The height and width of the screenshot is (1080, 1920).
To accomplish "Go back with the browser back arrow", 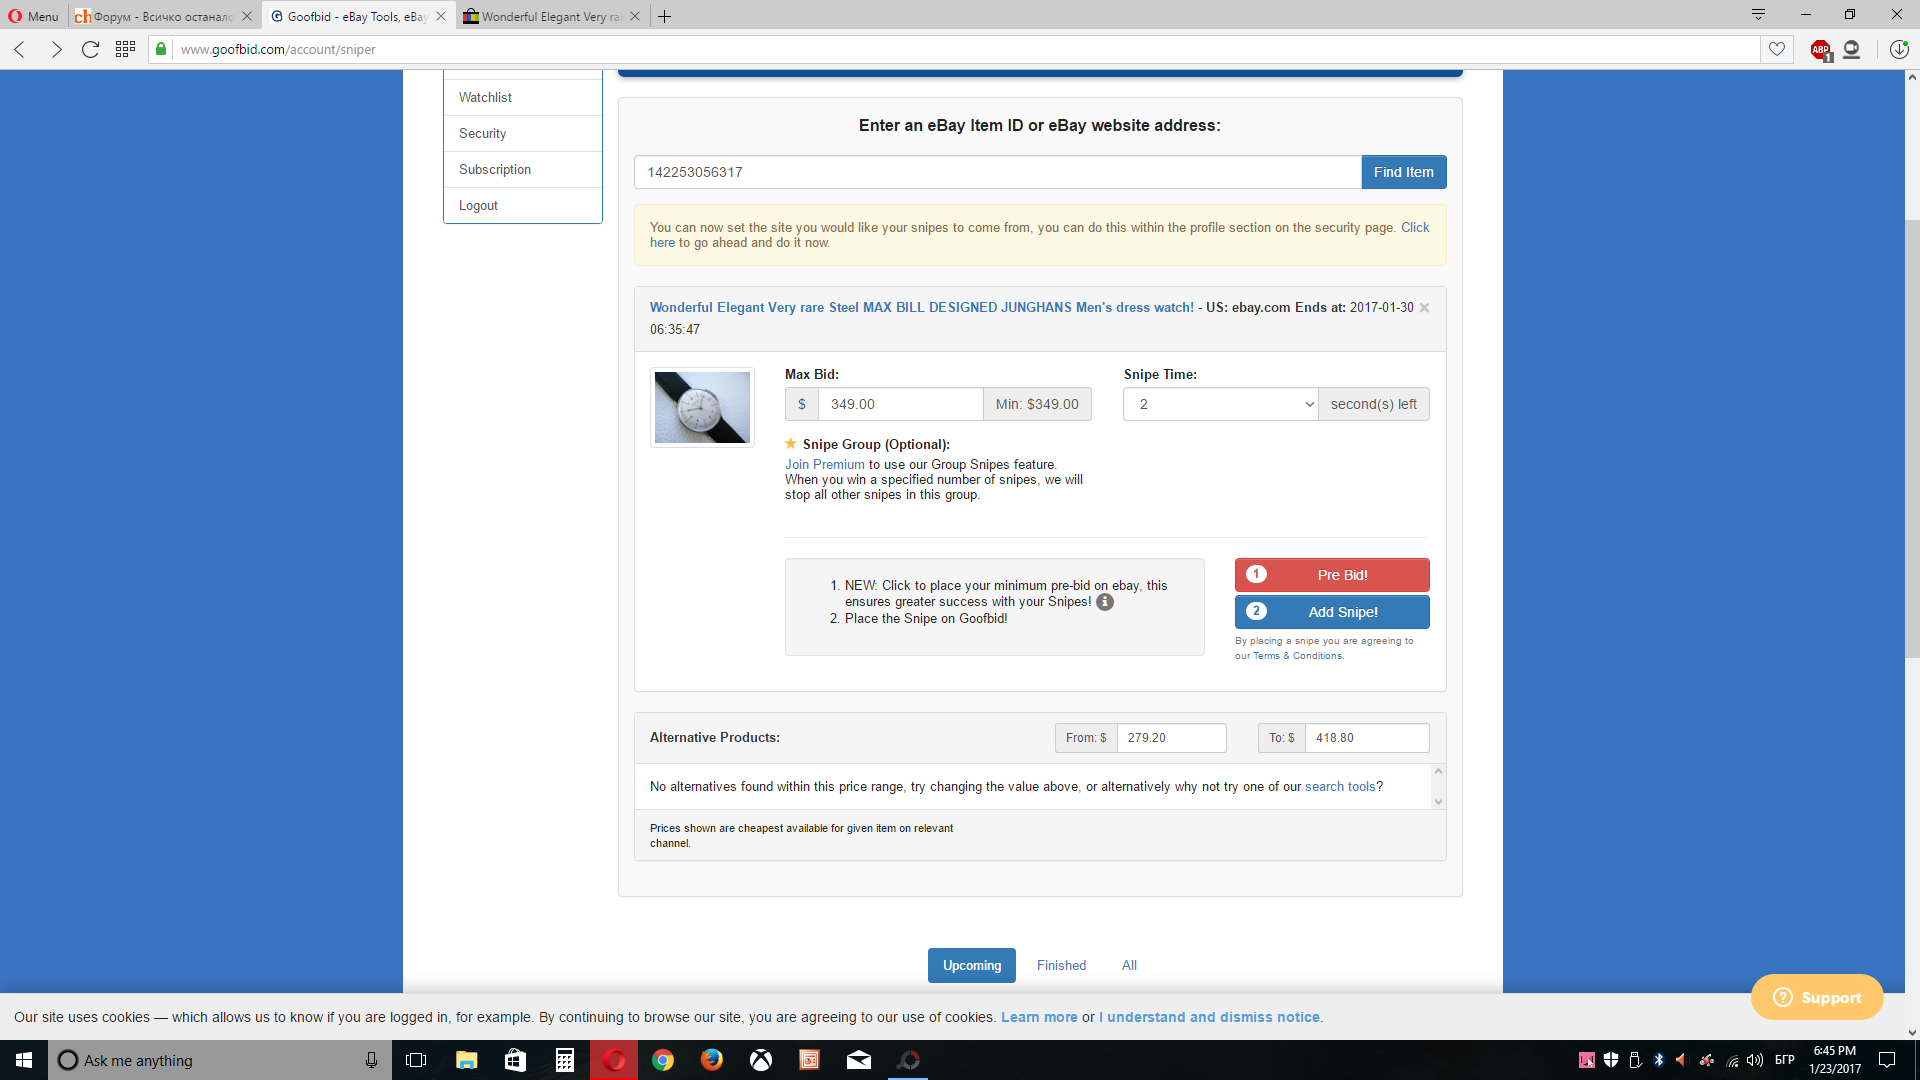I will pyautogui.click(x=20, y=49).
